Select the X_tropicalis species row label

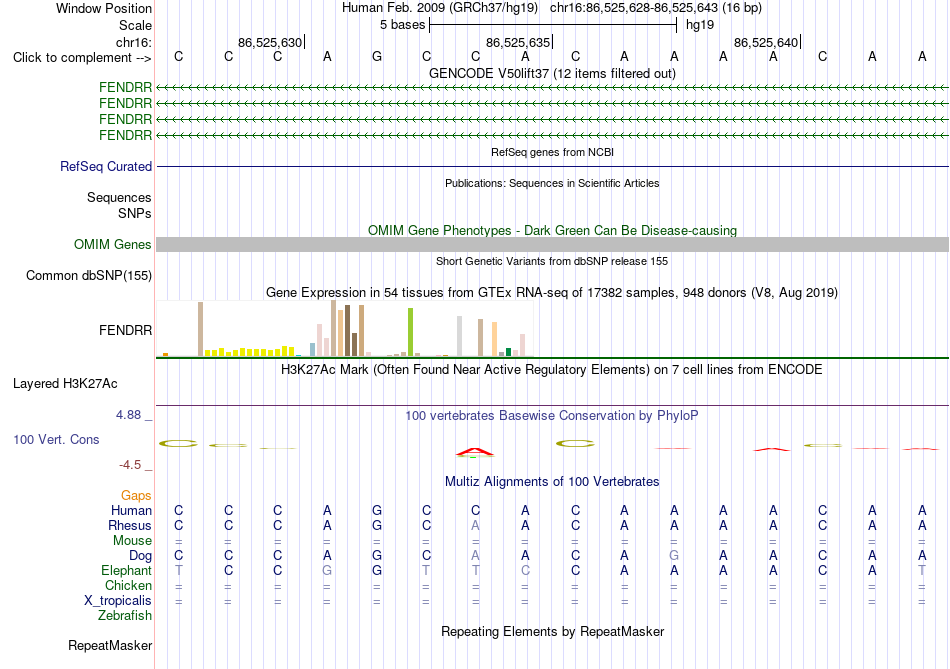click(x=118, y=601)
